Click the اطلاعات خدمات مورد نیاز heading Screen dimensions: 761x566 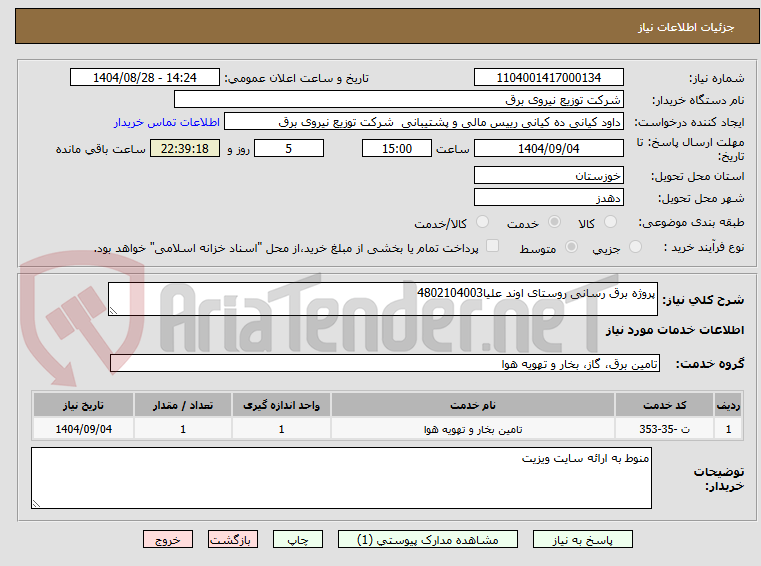(675, 330)
